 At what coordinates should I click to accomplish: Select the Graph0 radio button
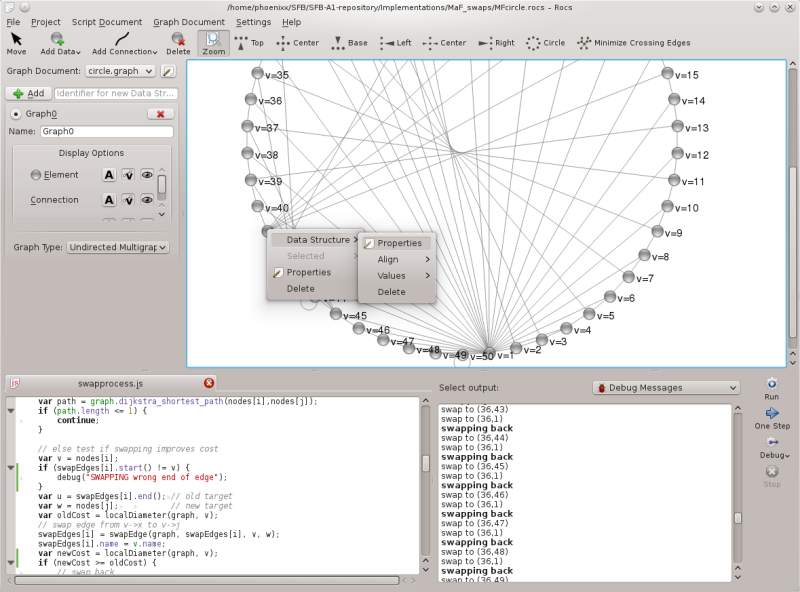pos(17,114)
